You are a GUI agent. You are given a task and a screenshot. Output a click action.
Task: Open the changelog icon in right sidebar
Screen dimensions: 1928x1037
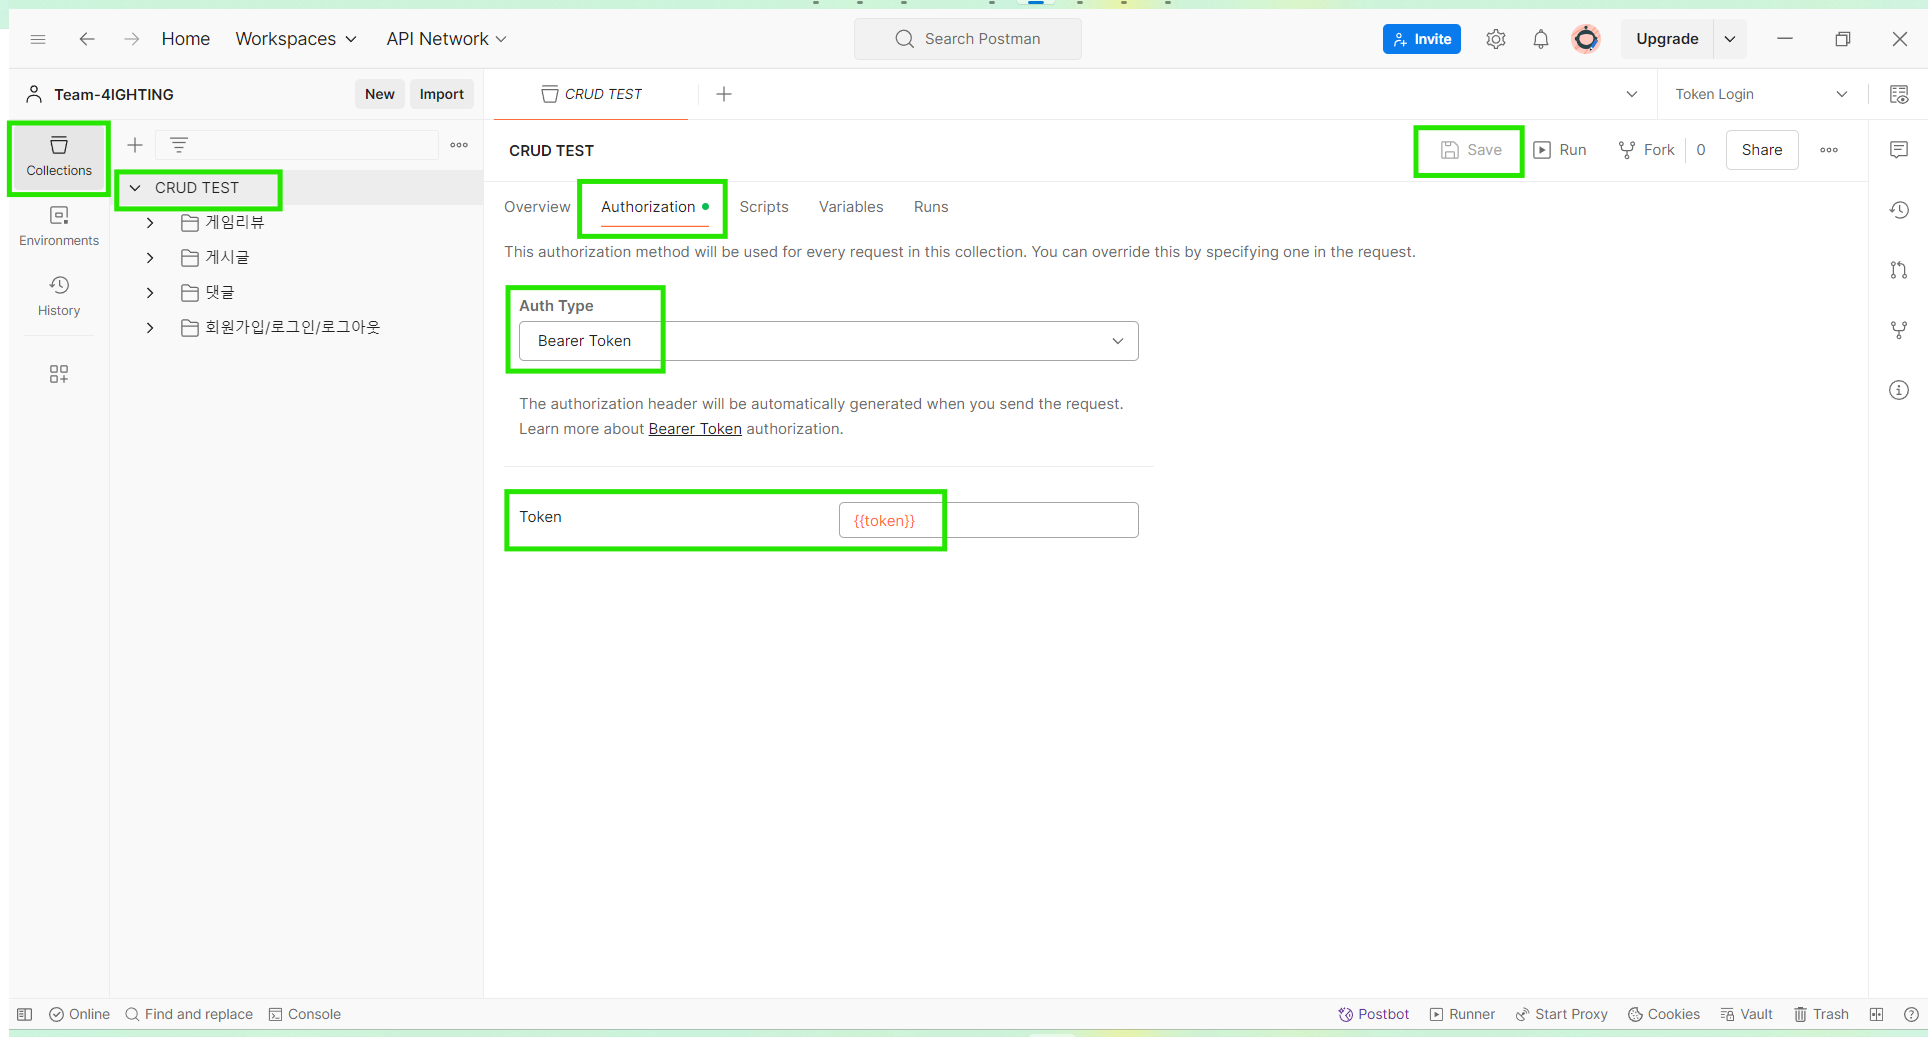(1899, 210)
